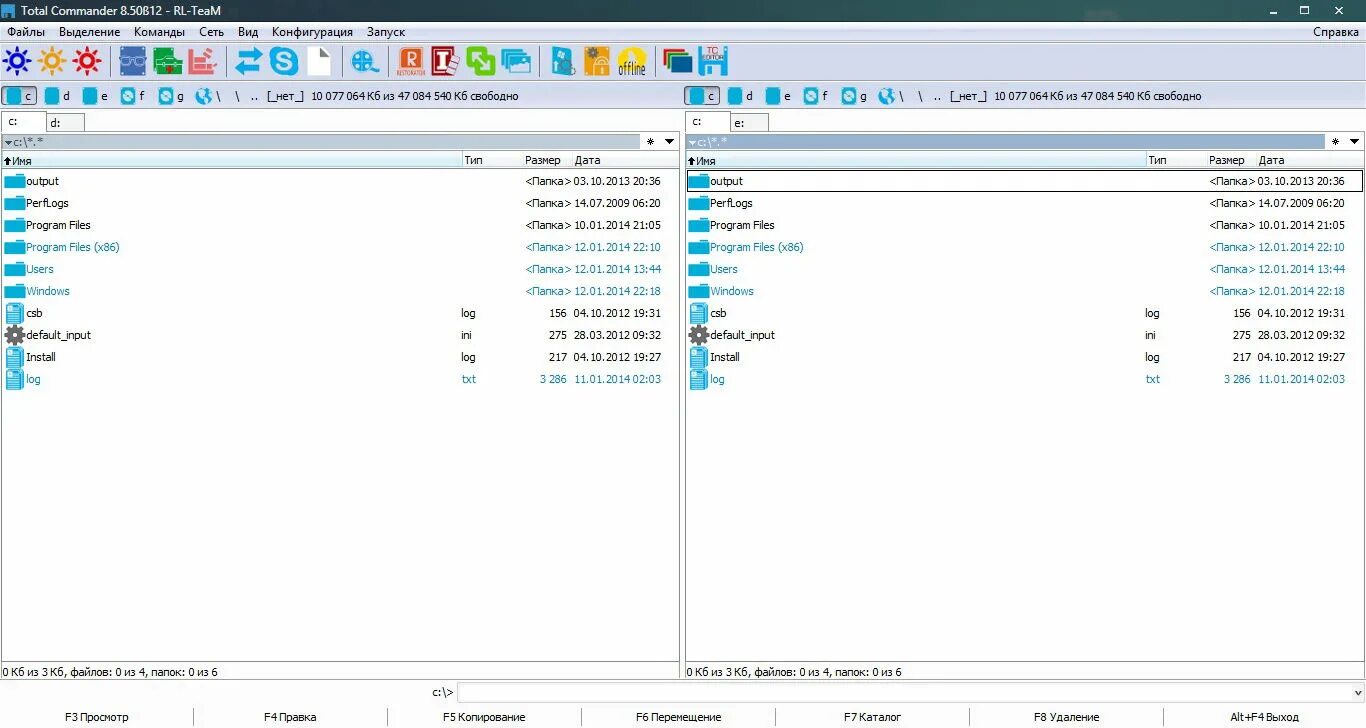The width and height of the screenshot is (1366, 728).
Task: Click the blue glasses toolbar icon
Action: tap(133, 62)
